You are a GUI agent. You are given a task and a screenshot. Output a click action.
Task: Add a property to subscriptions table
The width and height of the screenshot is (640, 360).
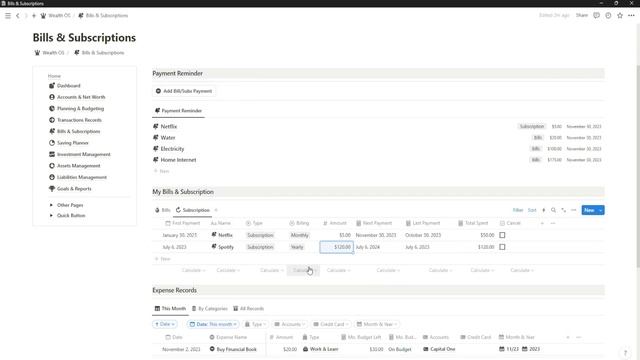[542, 223]
